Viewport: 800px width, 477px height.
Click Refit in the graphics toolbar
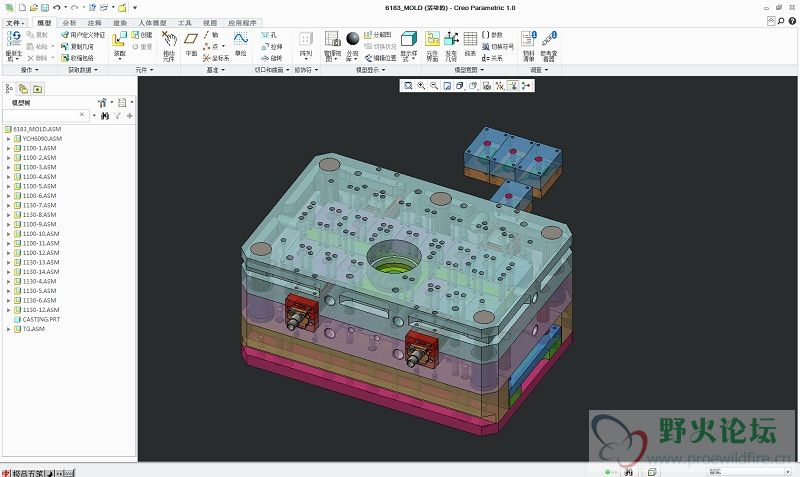[408, 86]
